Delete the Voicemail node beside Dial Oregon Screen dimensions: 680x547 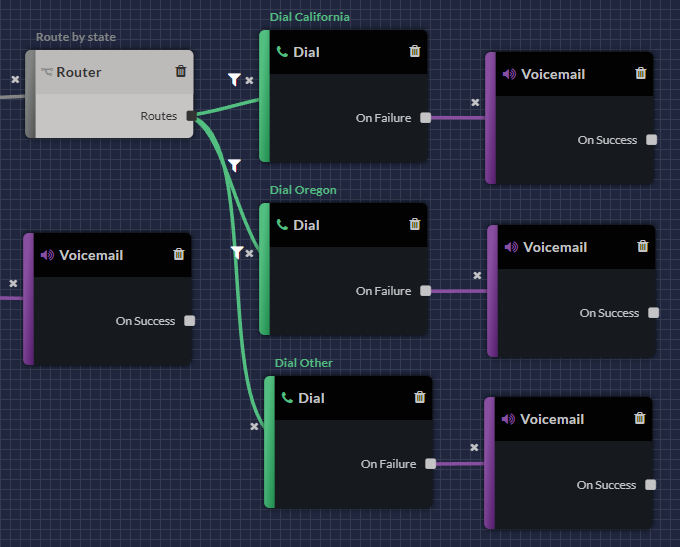pos(643,246)
